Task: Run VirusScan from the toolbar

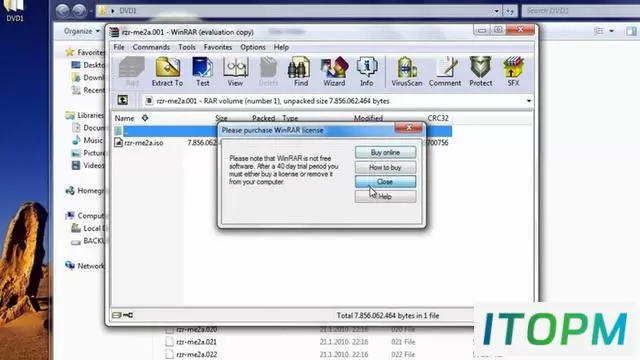Action: tap(407, 72)
